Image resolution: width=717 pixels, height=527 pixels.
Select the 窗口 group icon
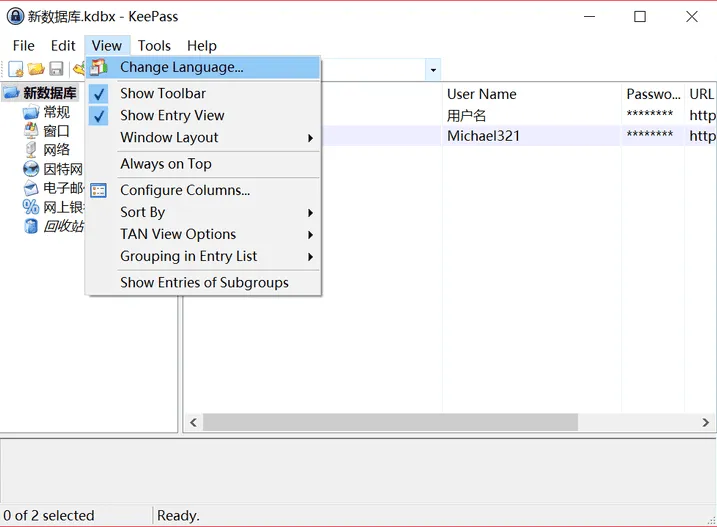pyautogui.click(x=31, y=131)
